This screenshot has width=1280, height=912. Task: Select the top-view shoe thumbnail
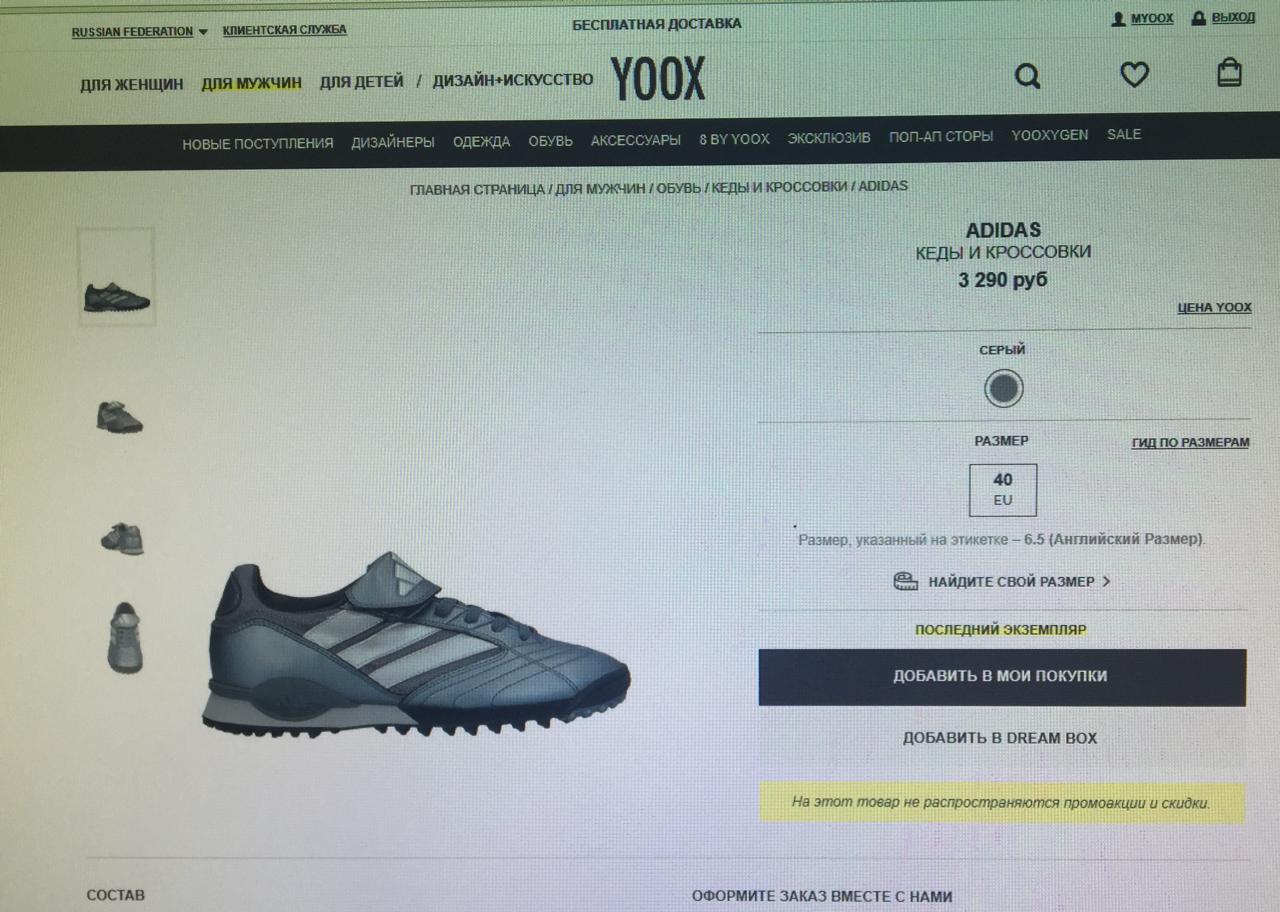(x=125, y=638)
